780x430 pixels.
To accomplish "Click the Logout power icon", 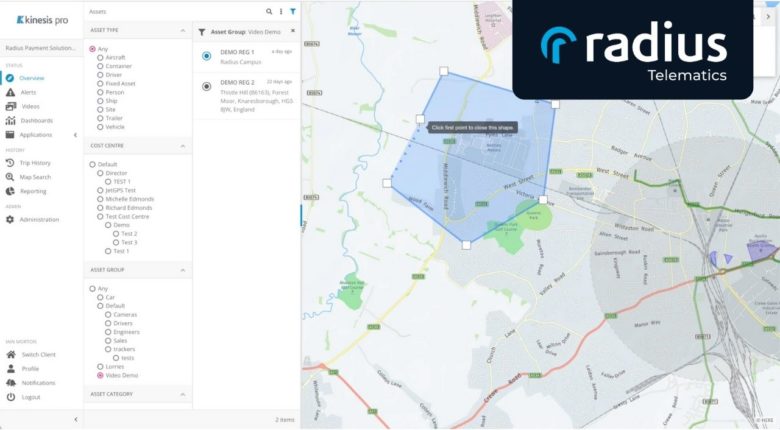I will coord(10,397).
